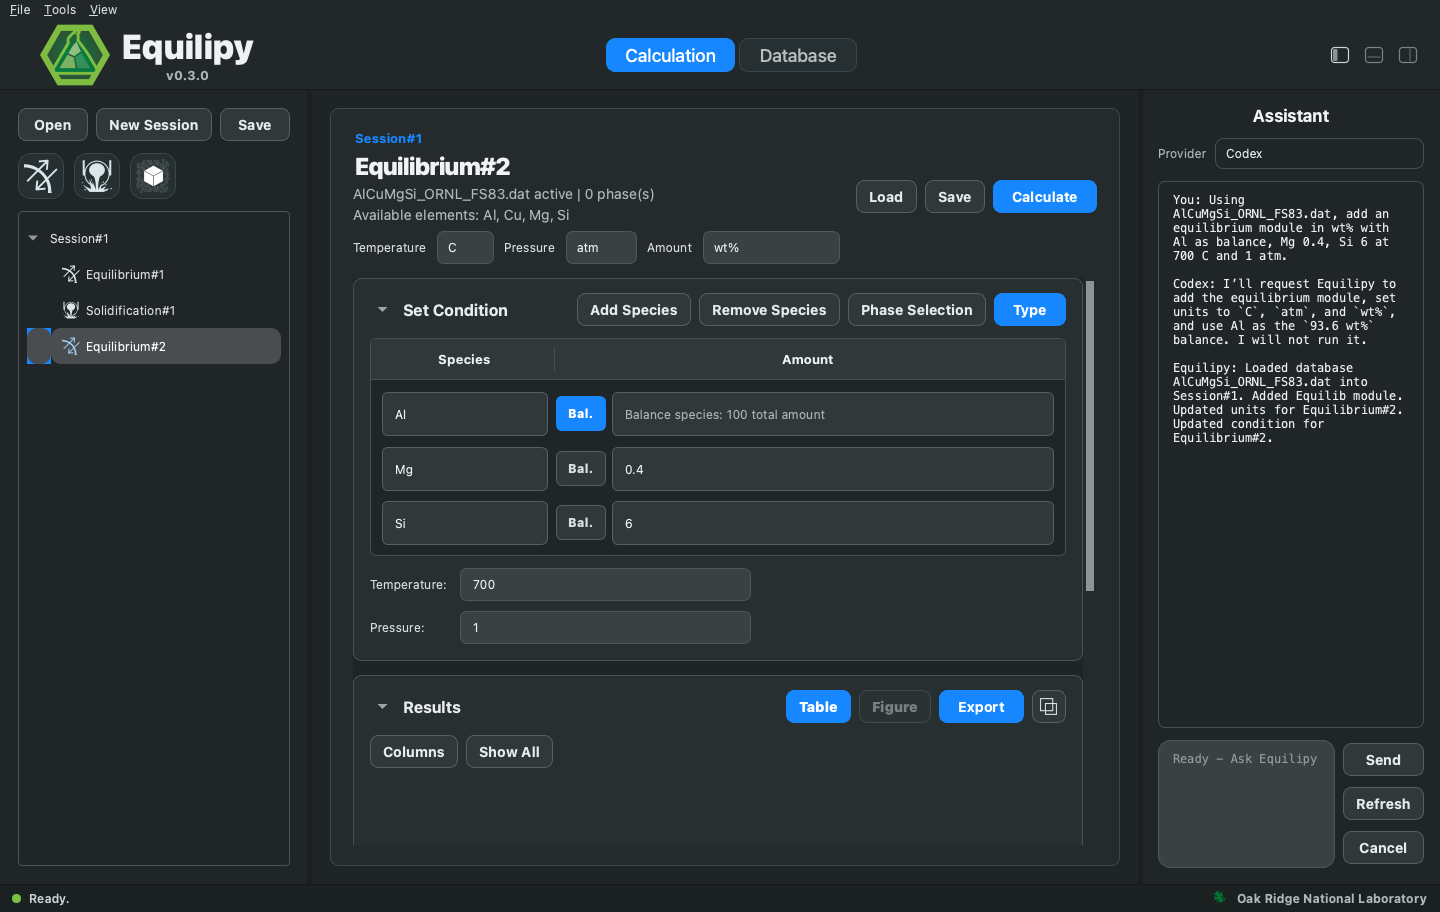Screen dimensions: 1440x912
Task: Toggle Bal. for the Mg species
Action: click(x=581, y=469)
